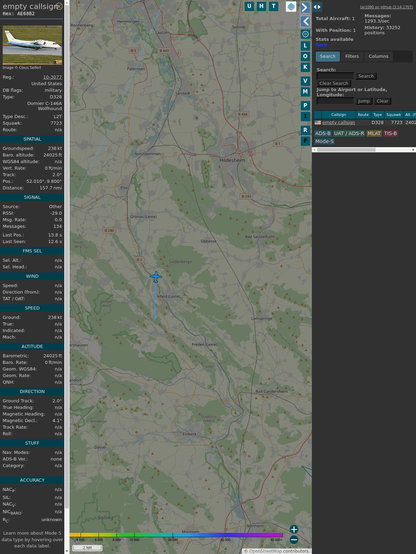The width and height of the screenshot is (416, 554).
Task: Toggle the P map button
Action: pyautogui.click(x=305, y=105)
